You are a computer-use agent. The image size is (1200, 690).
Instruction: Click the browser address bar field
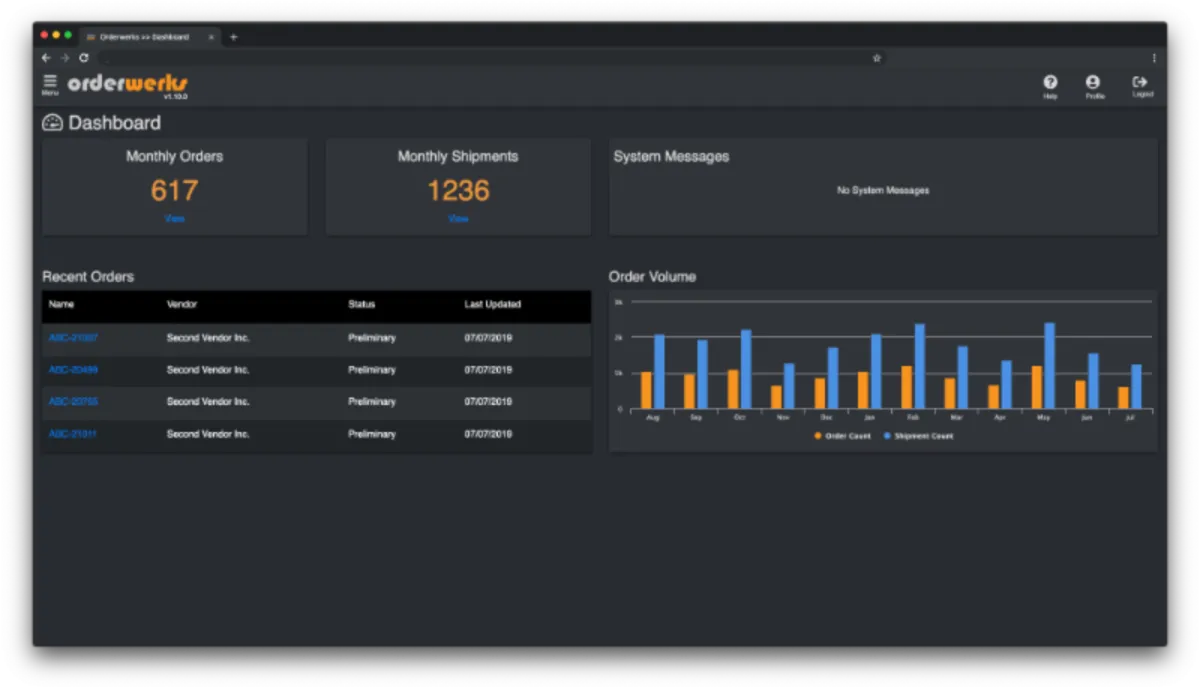pos(480,58)
